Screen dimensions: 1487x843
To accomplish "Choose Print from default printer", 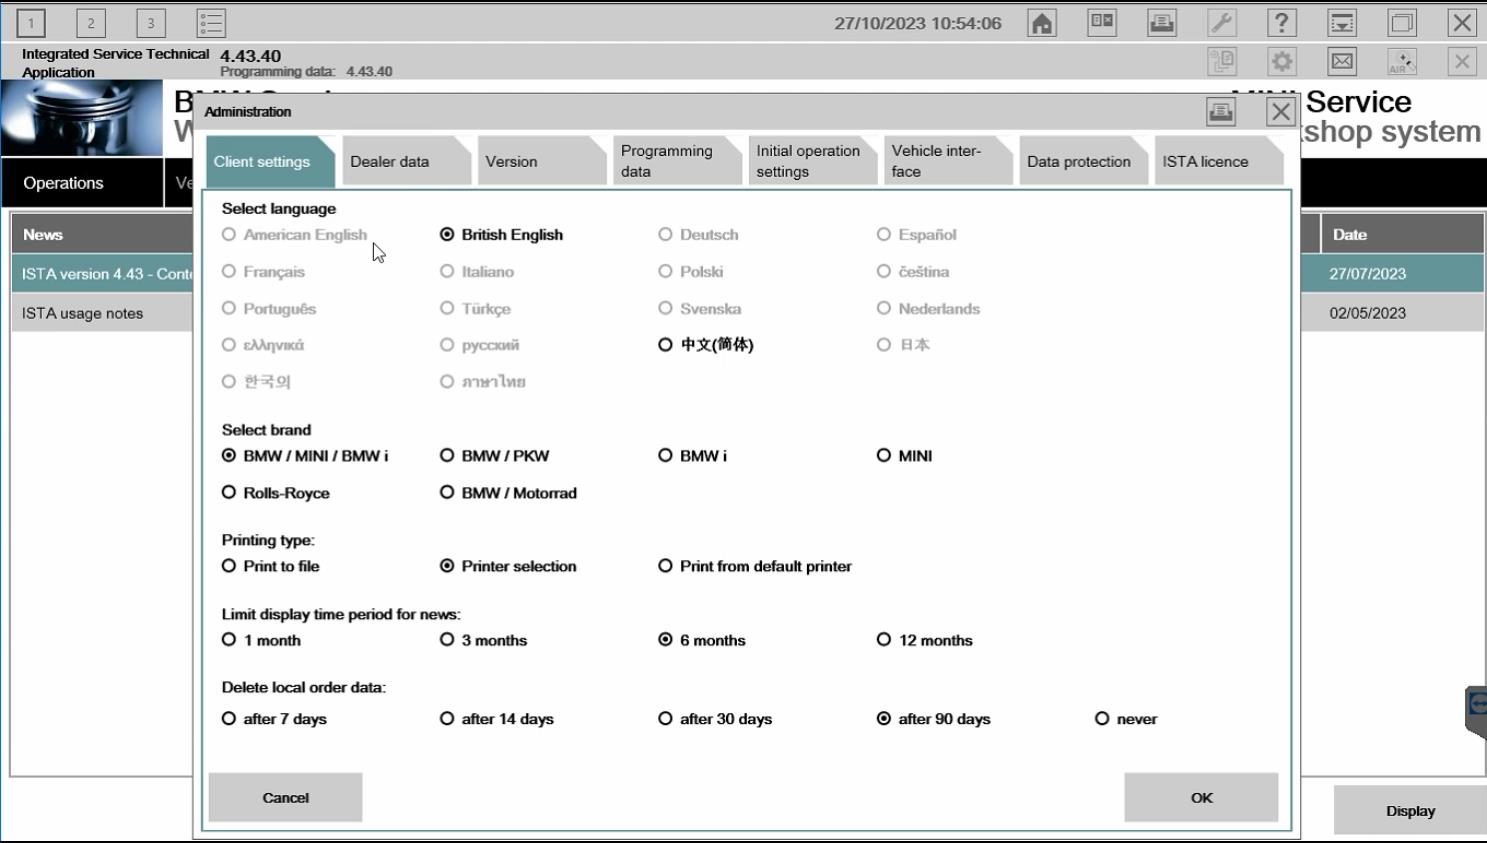I will click(754, 566).
